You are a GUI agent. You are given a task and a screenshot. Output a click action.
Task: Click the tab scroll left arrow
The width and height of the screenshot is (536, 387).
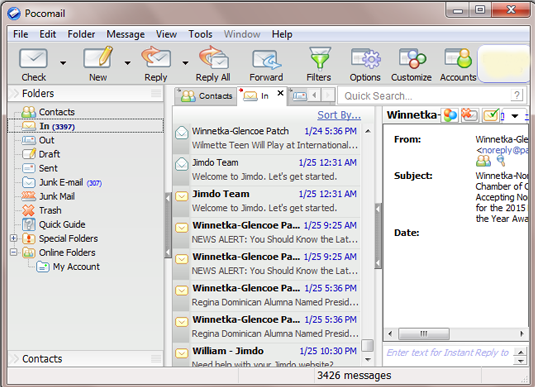pos(314,95)
